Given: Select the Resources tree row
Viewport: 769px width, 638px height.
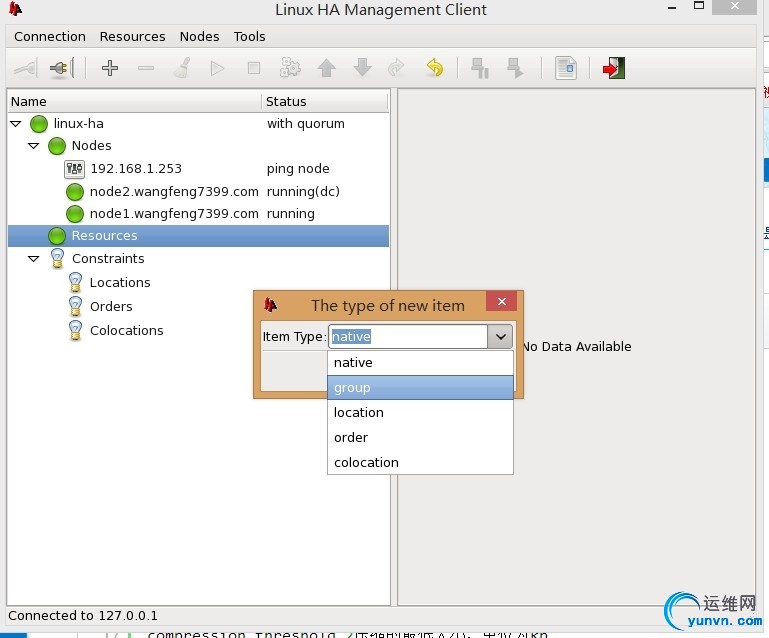Looking at the screenshot, I should point(199,236).
